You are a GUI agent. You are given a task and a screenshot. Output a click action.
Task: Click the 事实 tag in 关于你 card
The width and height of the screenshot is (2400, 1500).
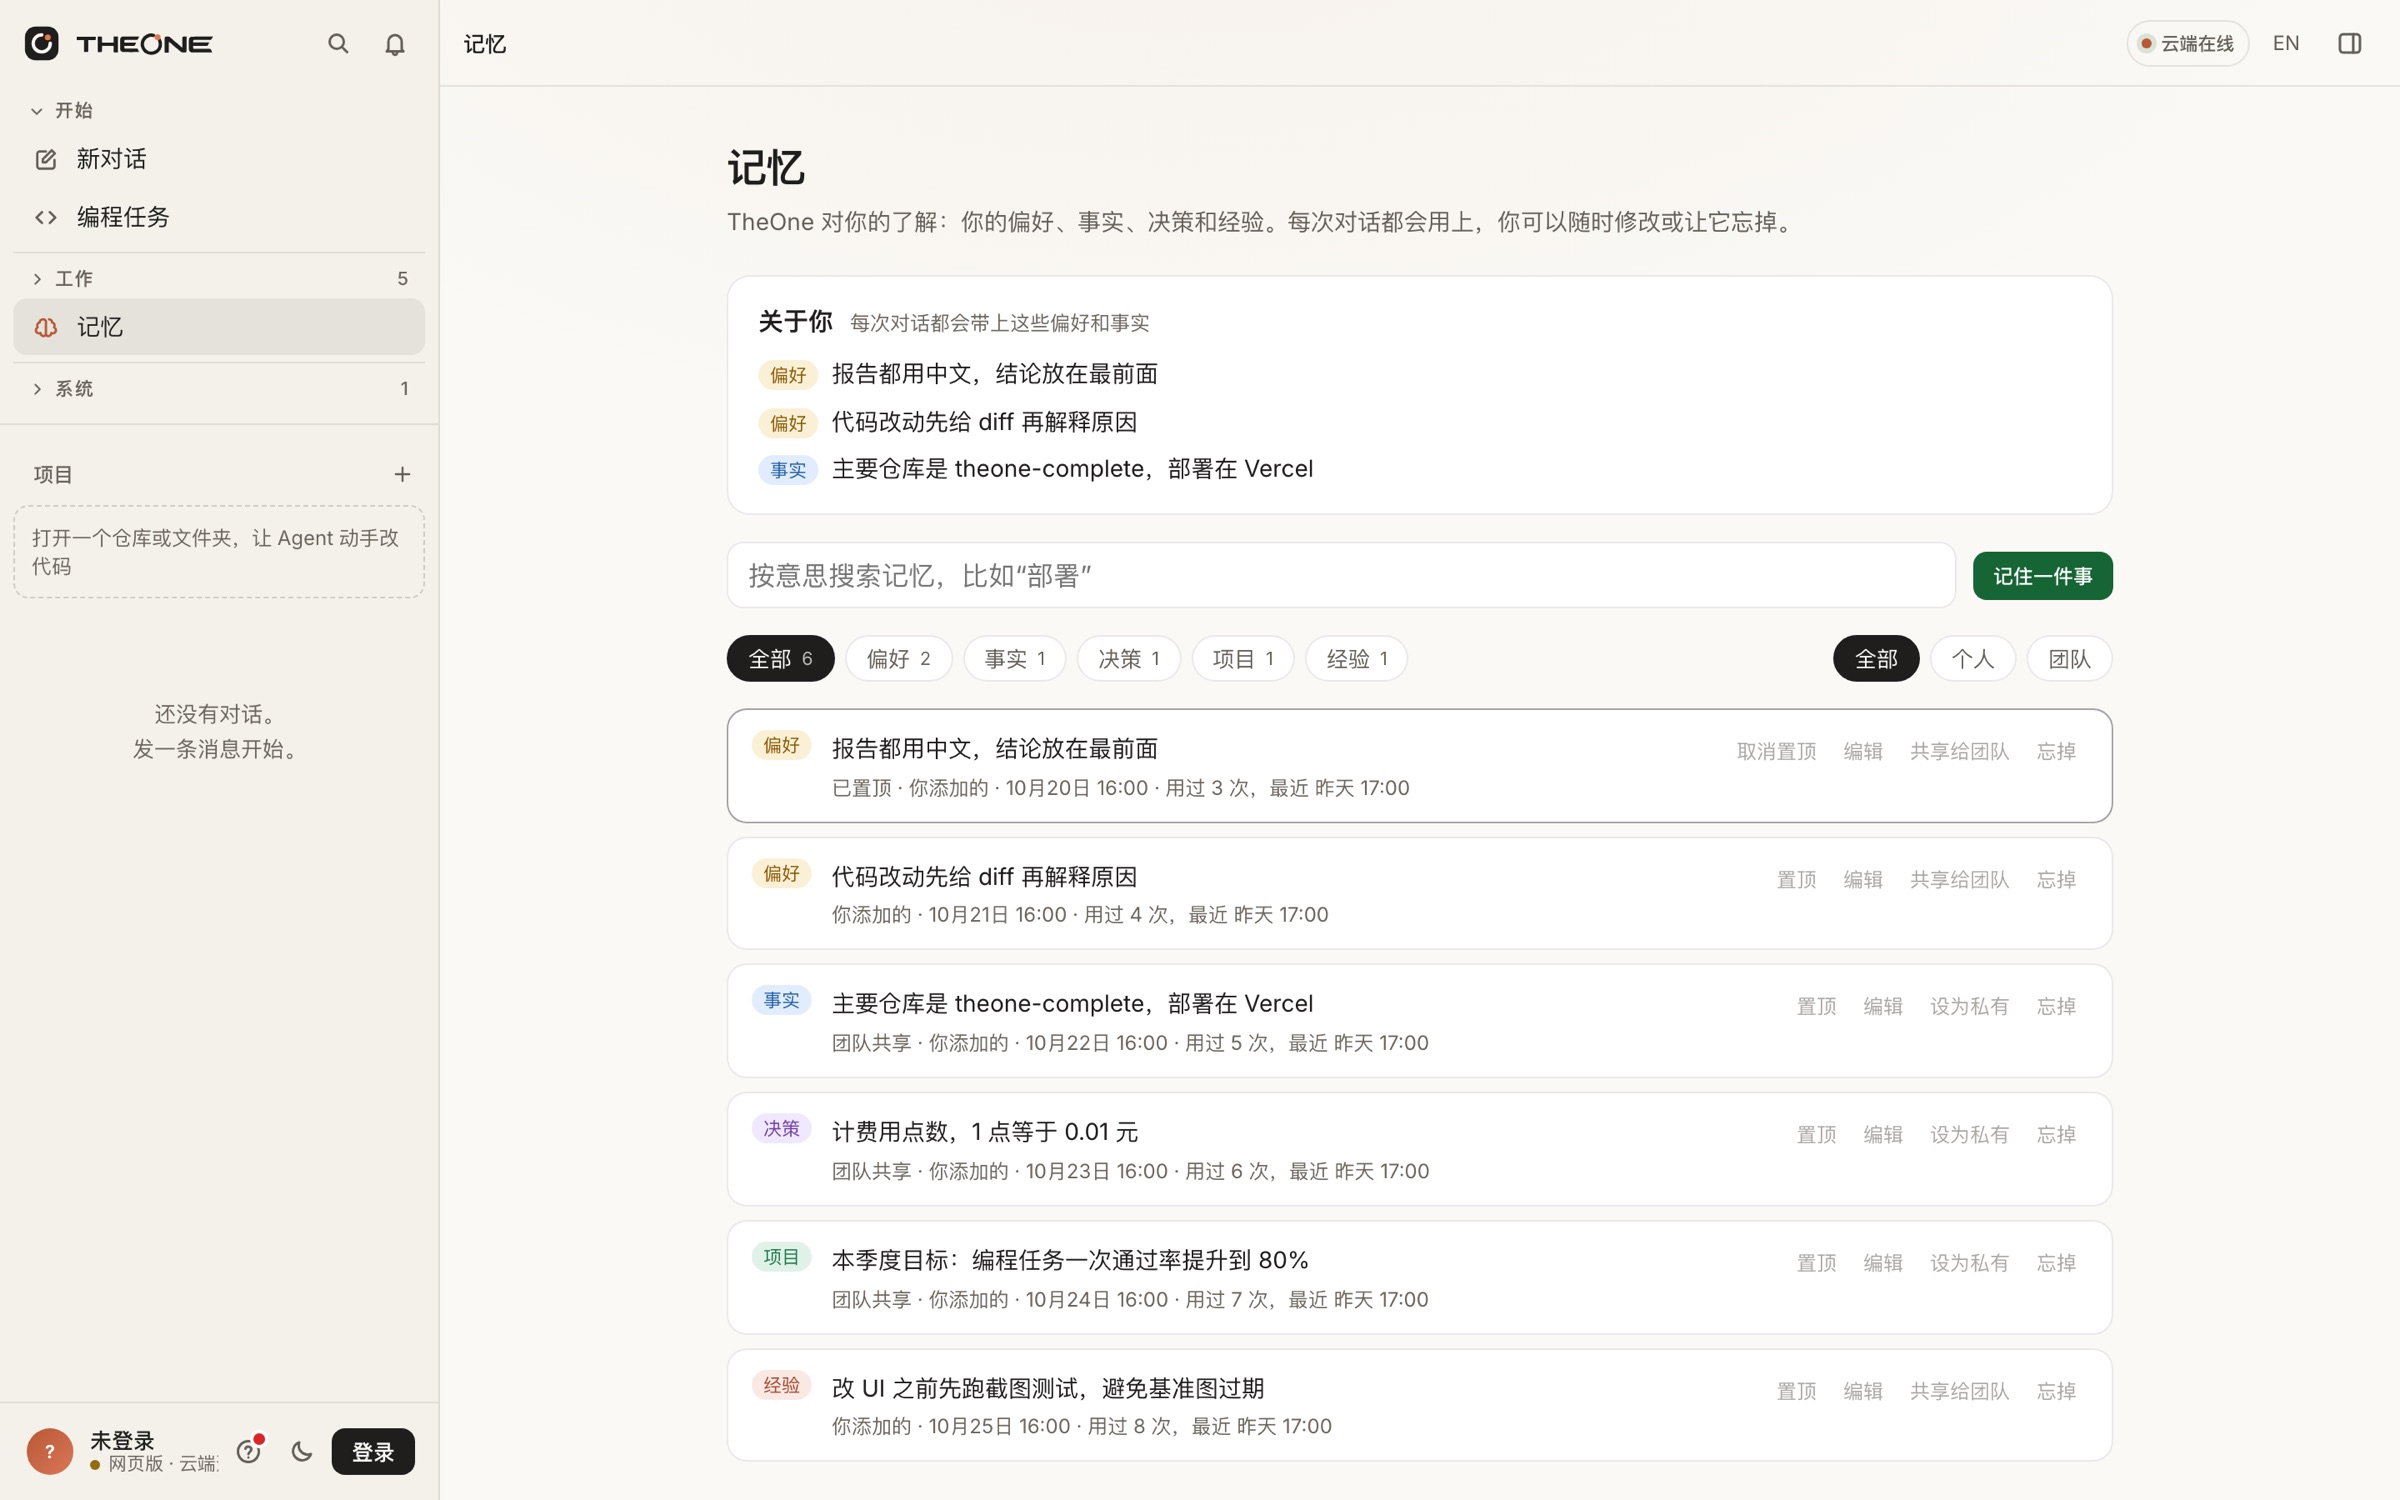coord(788,470)
